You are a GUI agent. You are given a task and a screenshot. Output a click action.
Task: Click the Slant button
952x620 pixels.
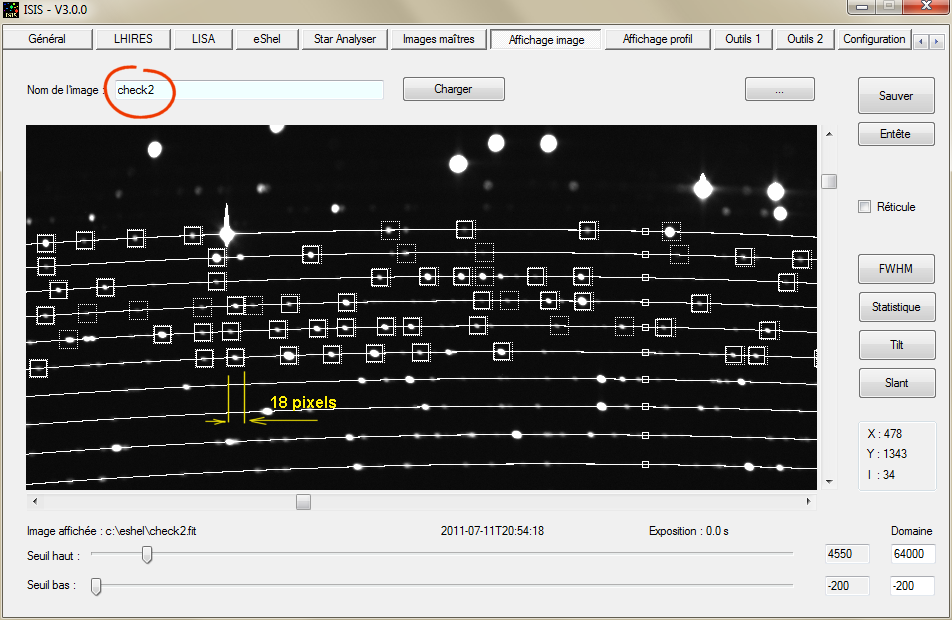[x=895, y=382]
